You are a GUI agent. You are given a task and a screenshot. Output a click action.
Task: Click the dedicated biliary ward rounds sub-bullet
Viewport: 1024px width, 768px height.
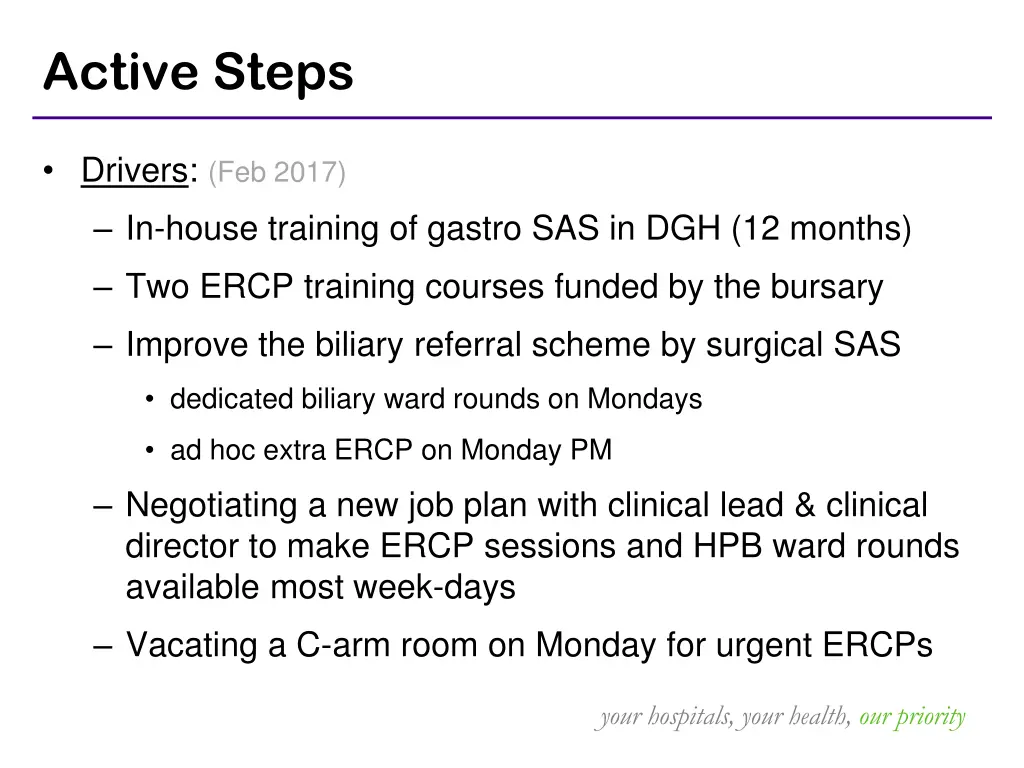pos(436,399)
